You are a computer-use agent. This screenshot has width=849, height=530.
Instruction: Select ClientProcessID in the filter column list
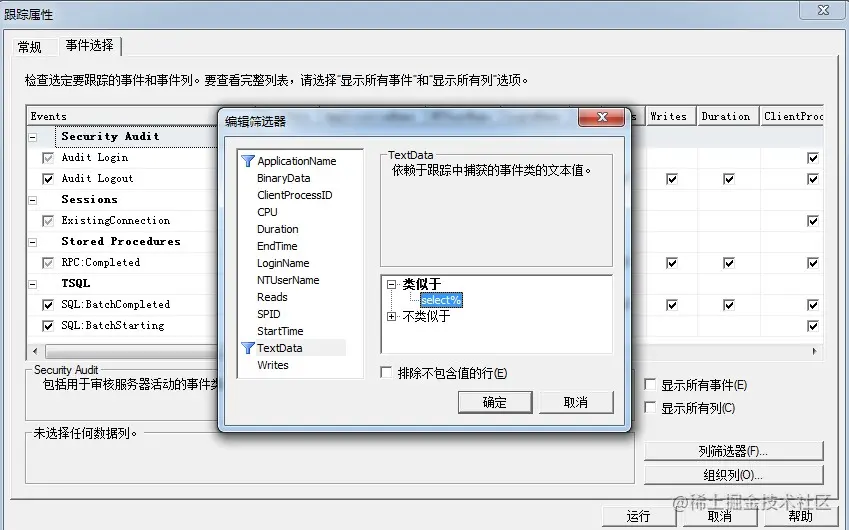click(295, 195)
